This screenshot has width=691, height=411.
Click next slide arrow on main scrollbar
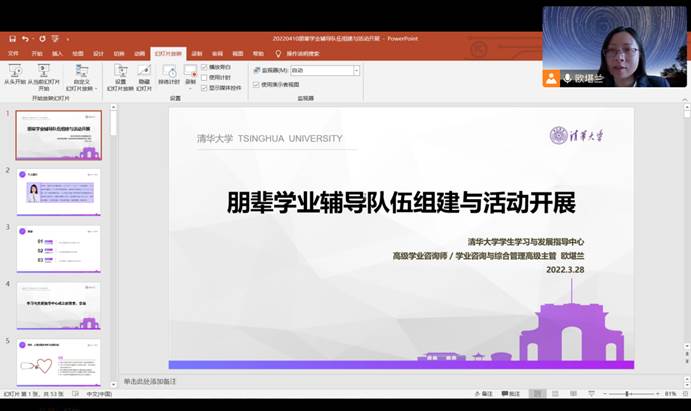tap(687, 360)
